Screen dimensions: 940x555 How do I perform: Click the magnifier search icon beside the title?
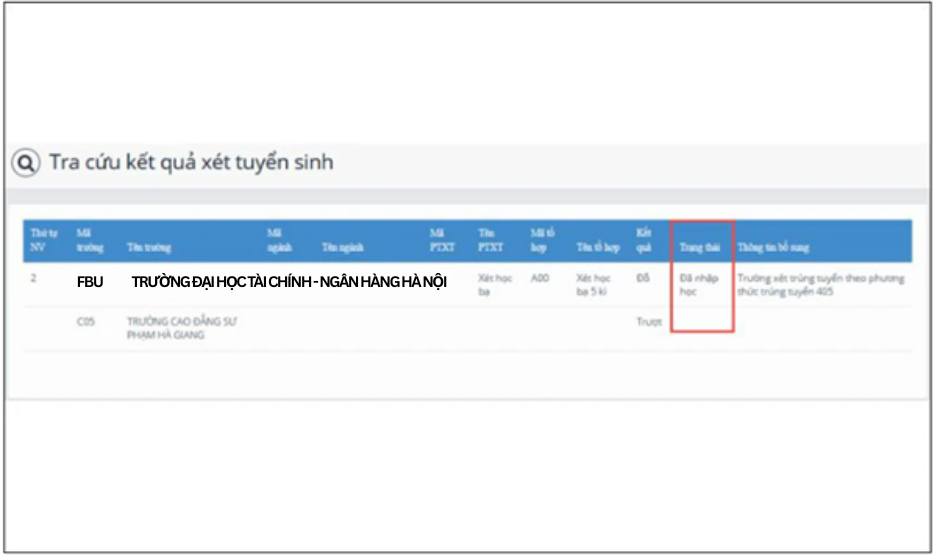pyautogui.click(x=26, y=162)
